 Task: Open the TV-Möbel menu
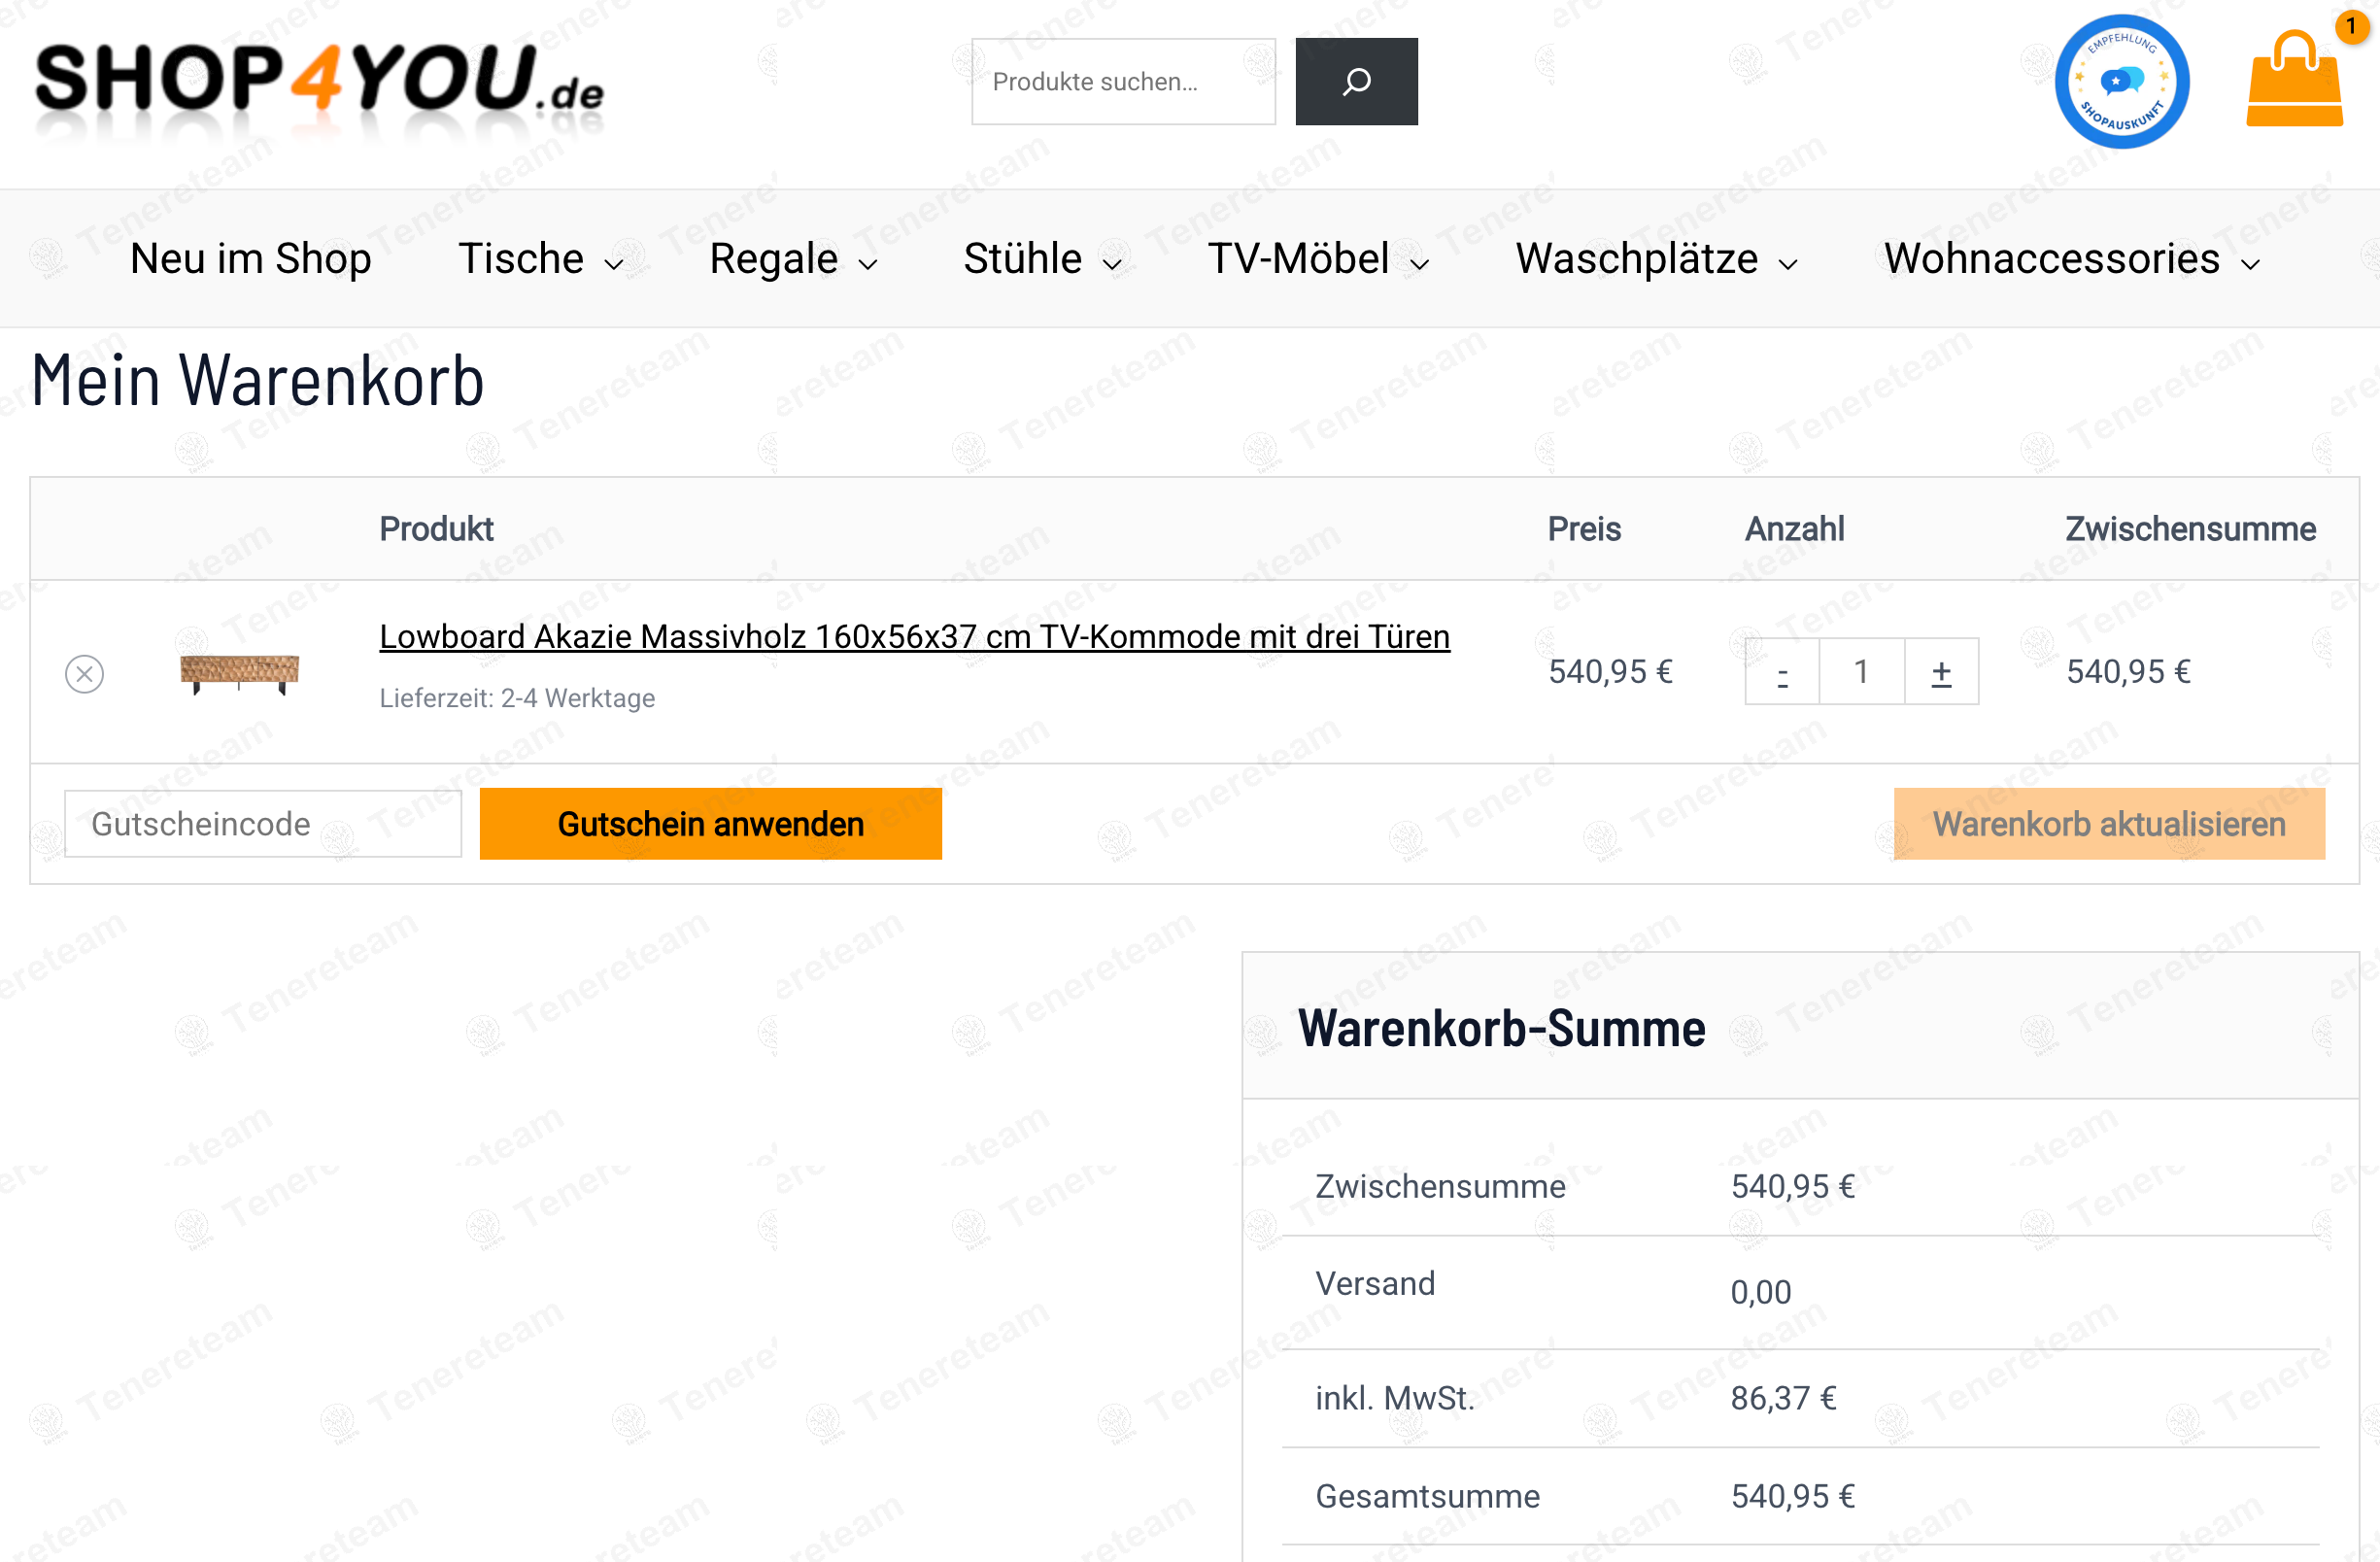click(x=1298, y=259)
